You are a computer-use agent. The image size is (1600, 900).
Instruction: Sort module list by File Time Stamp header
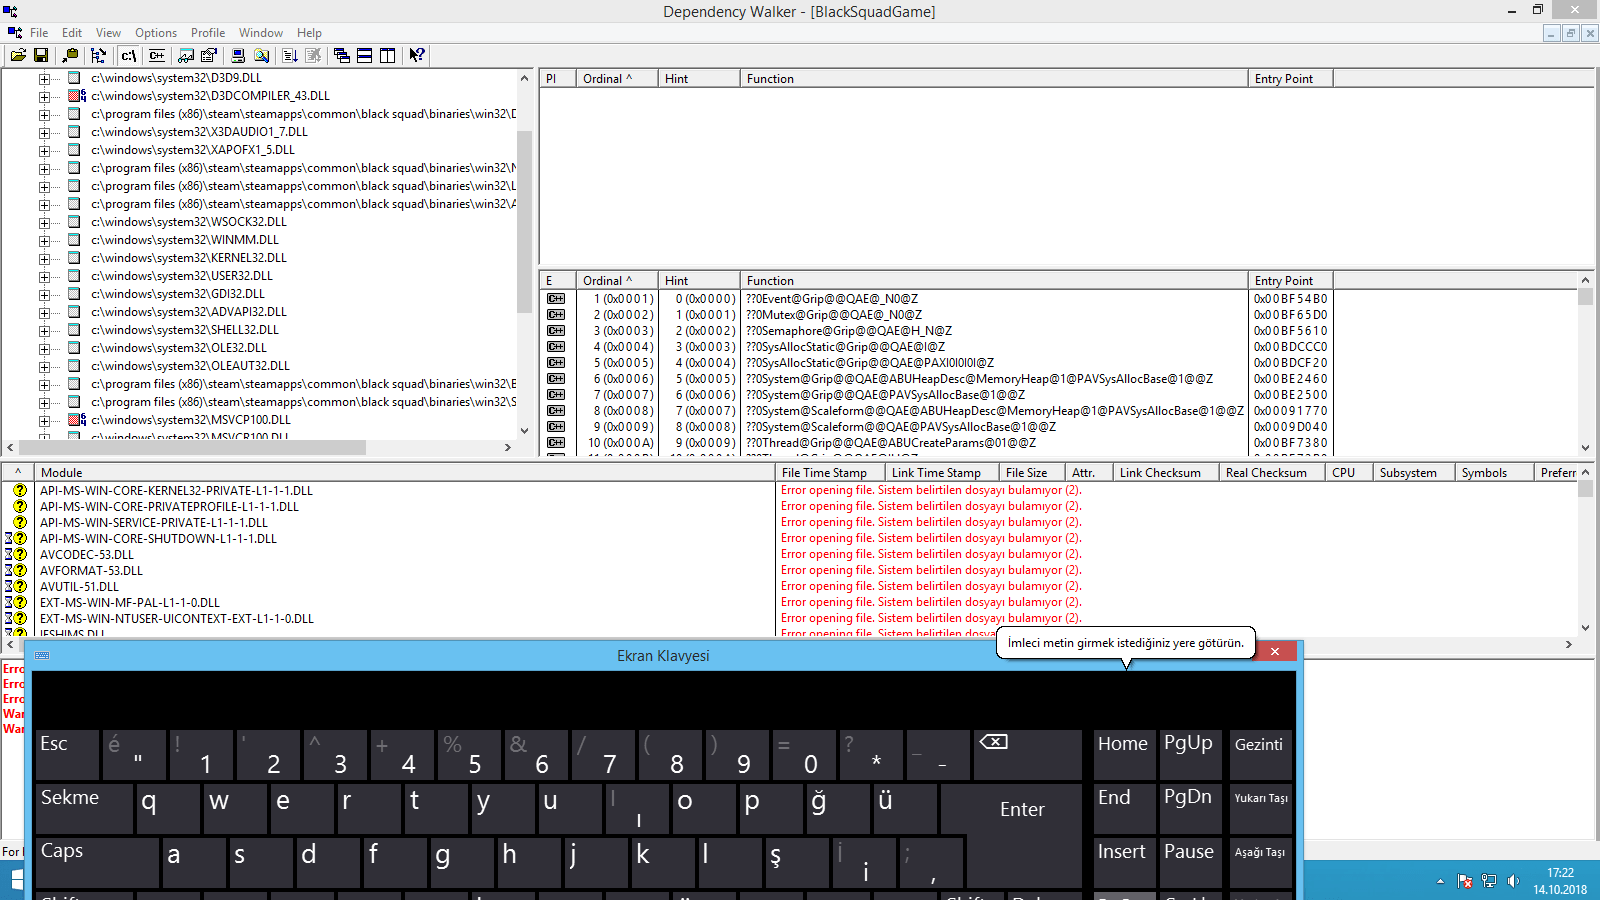coord(830,473)
